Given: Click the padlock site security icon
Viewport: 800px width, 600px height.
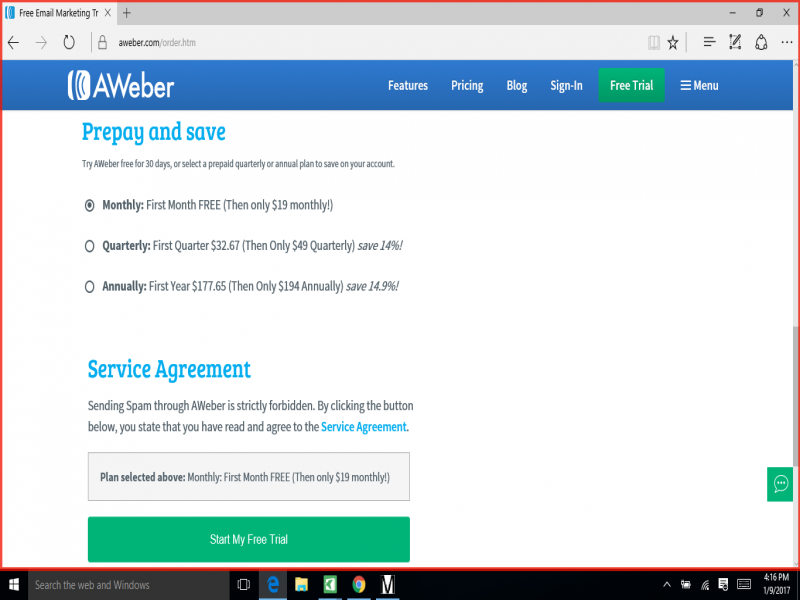Looking at the screenshot, I should point(102,42).
